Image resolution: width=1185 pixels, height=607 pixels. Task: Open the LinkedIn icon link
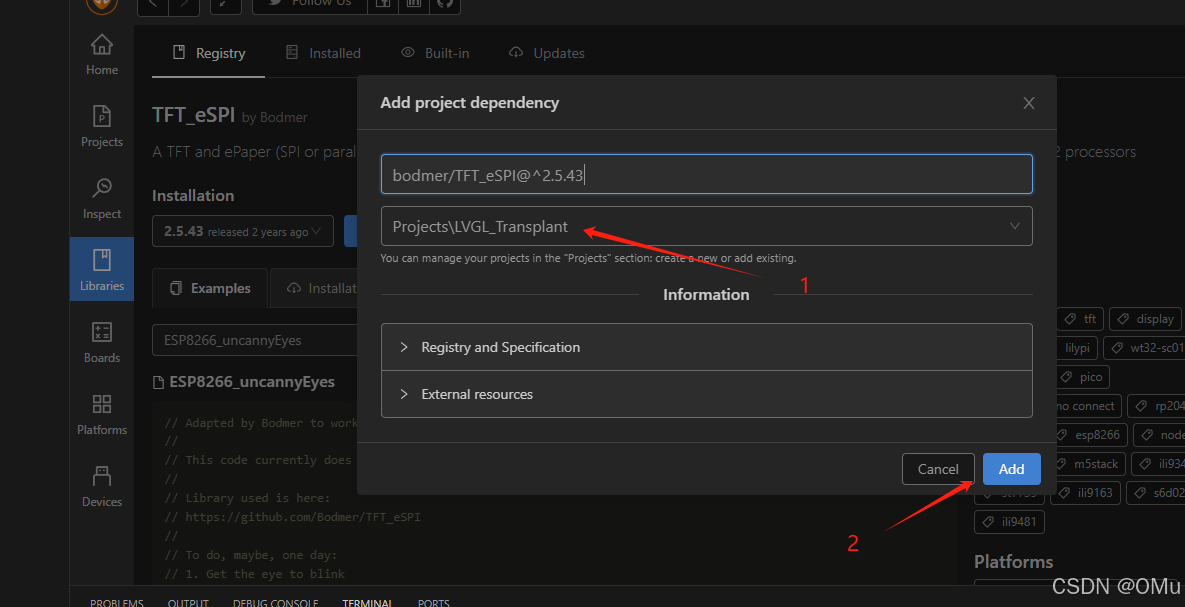413,4
